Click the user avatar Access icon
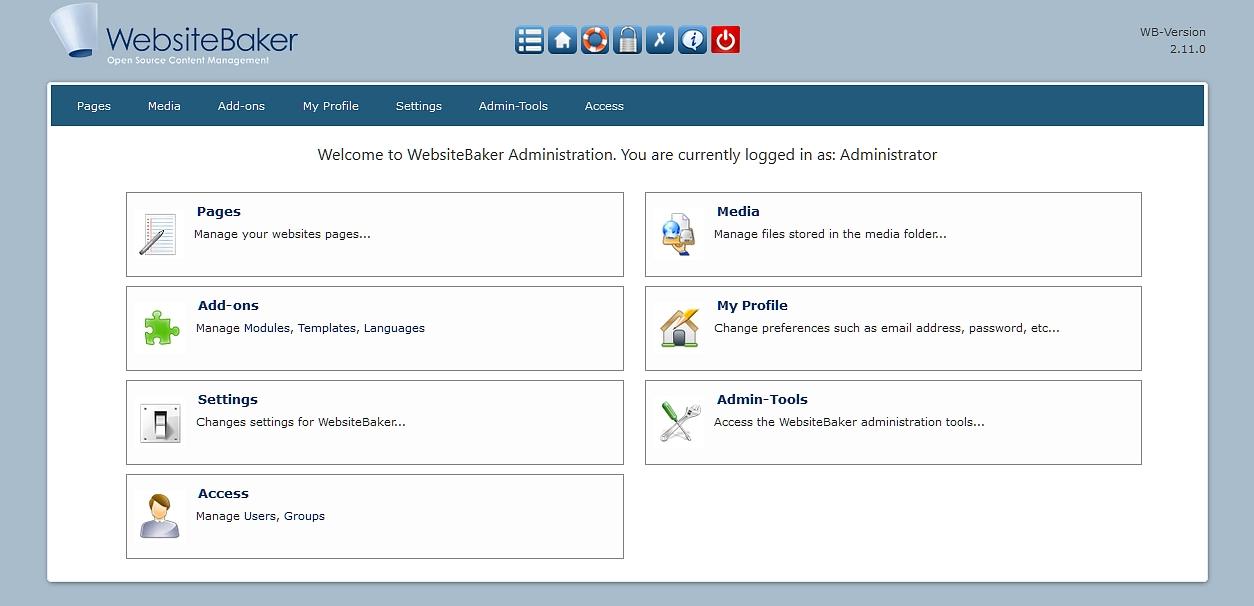 click(160, 516)
